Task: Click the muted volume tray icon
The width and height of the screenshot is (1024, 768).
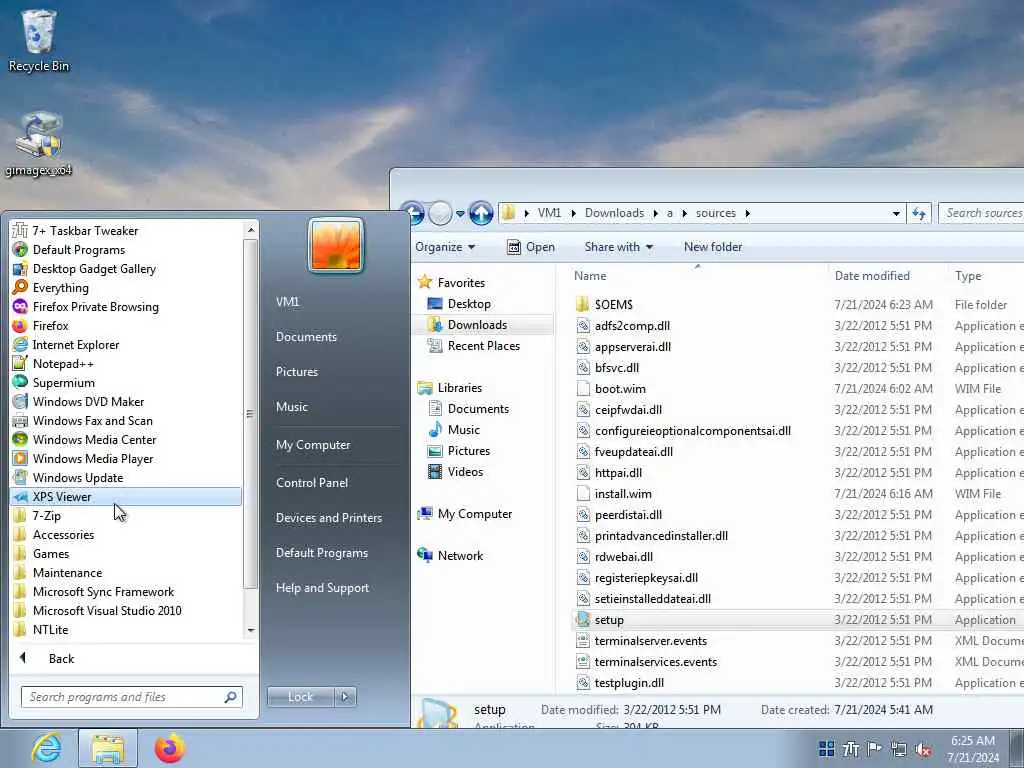Action: tap(923, 749)
